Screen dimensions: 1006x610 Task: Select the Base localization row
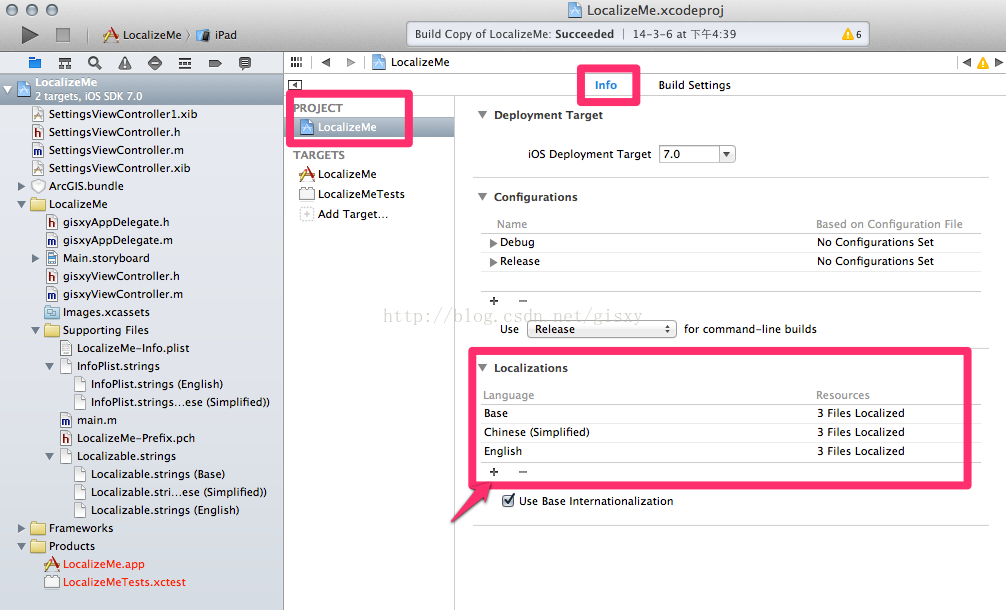click(x=731, y=413)
